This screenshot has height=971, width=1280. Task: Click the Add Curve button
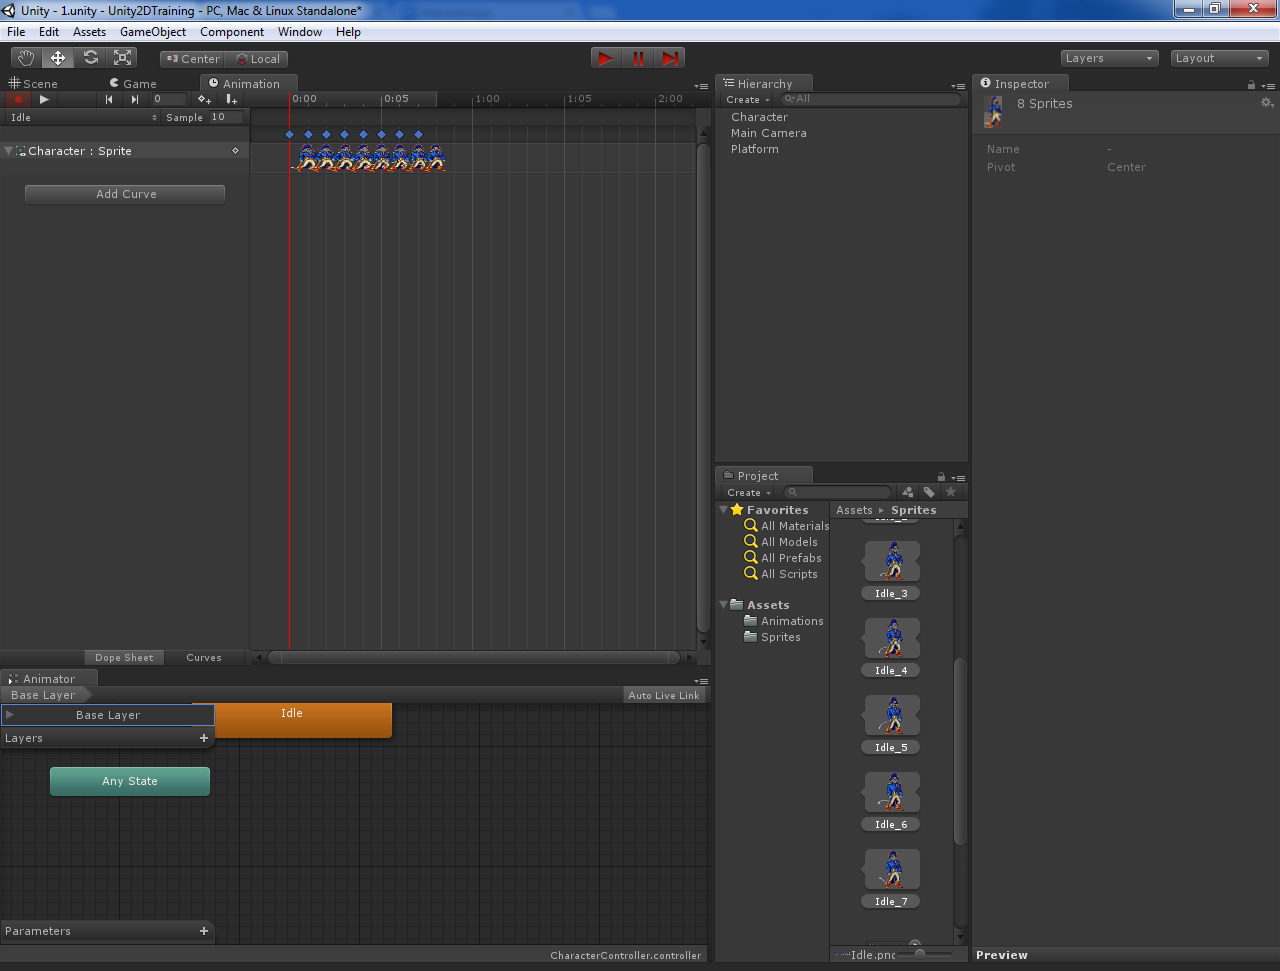coord(125,194)
